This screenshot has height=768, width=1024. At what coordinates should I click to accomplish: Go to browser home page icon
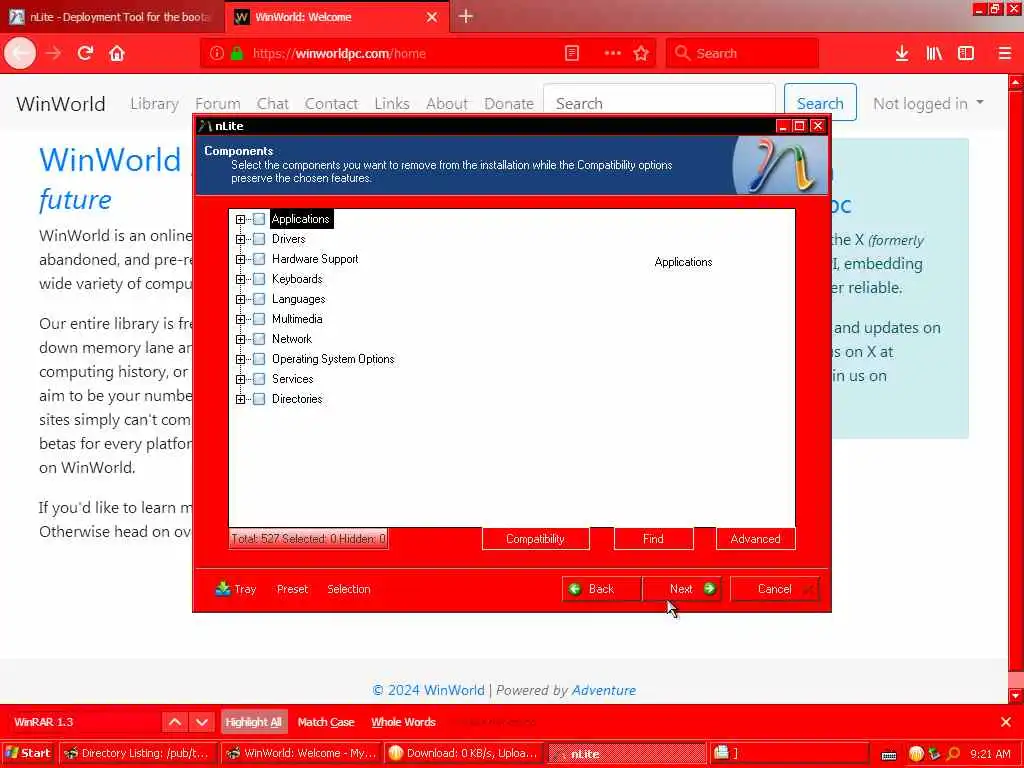[117, 53]
